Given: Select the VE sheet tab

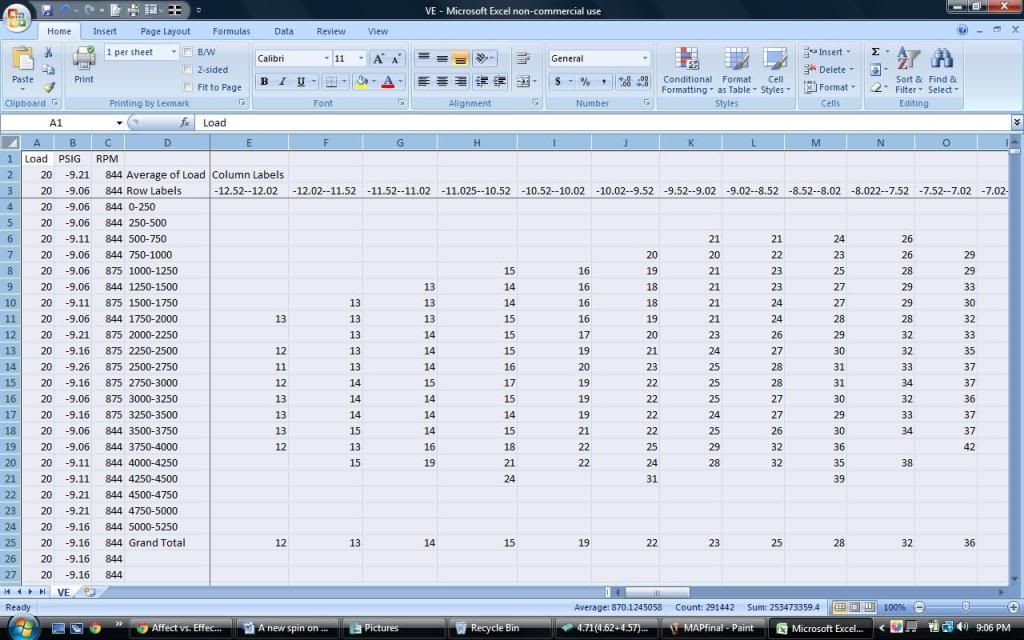Looking at the screenshot, I should [x=63, y=592].
